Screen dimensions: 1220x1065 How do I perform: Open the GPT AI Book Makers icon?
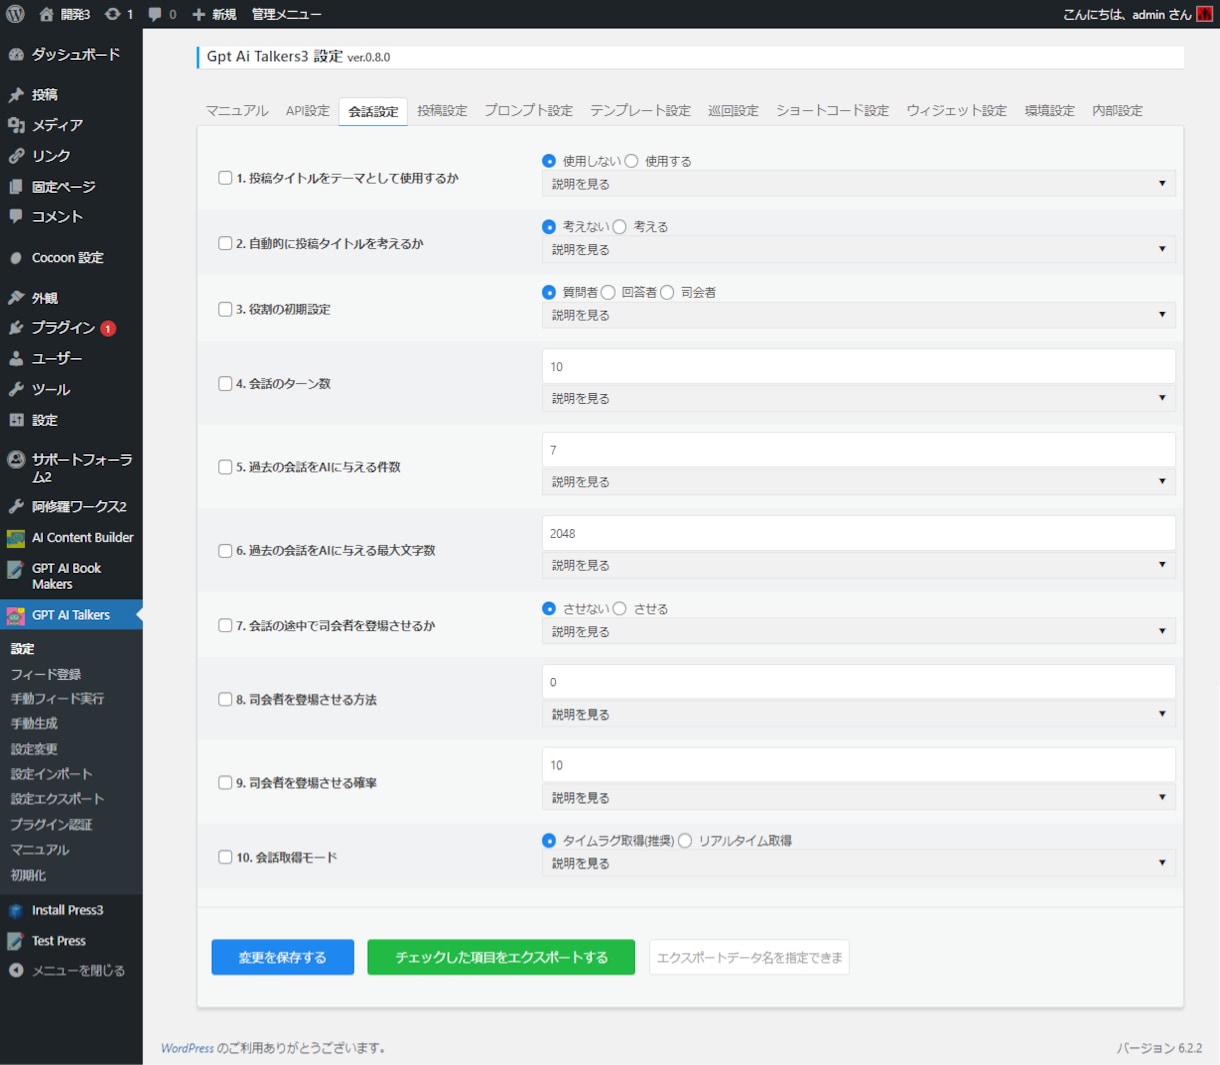coord(16,570)
